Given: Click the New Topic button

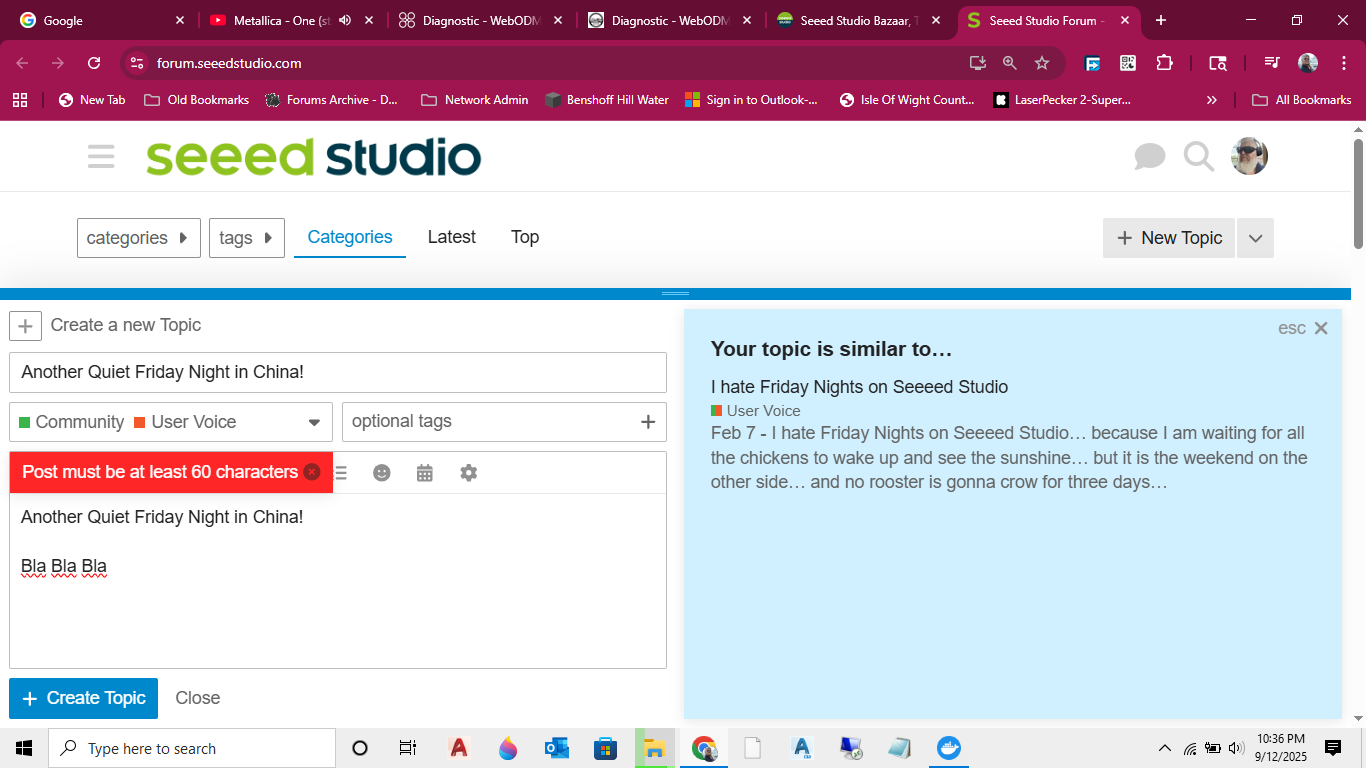Looking at the screenshot, I should pyautogui.click(x=1169, y=238).
